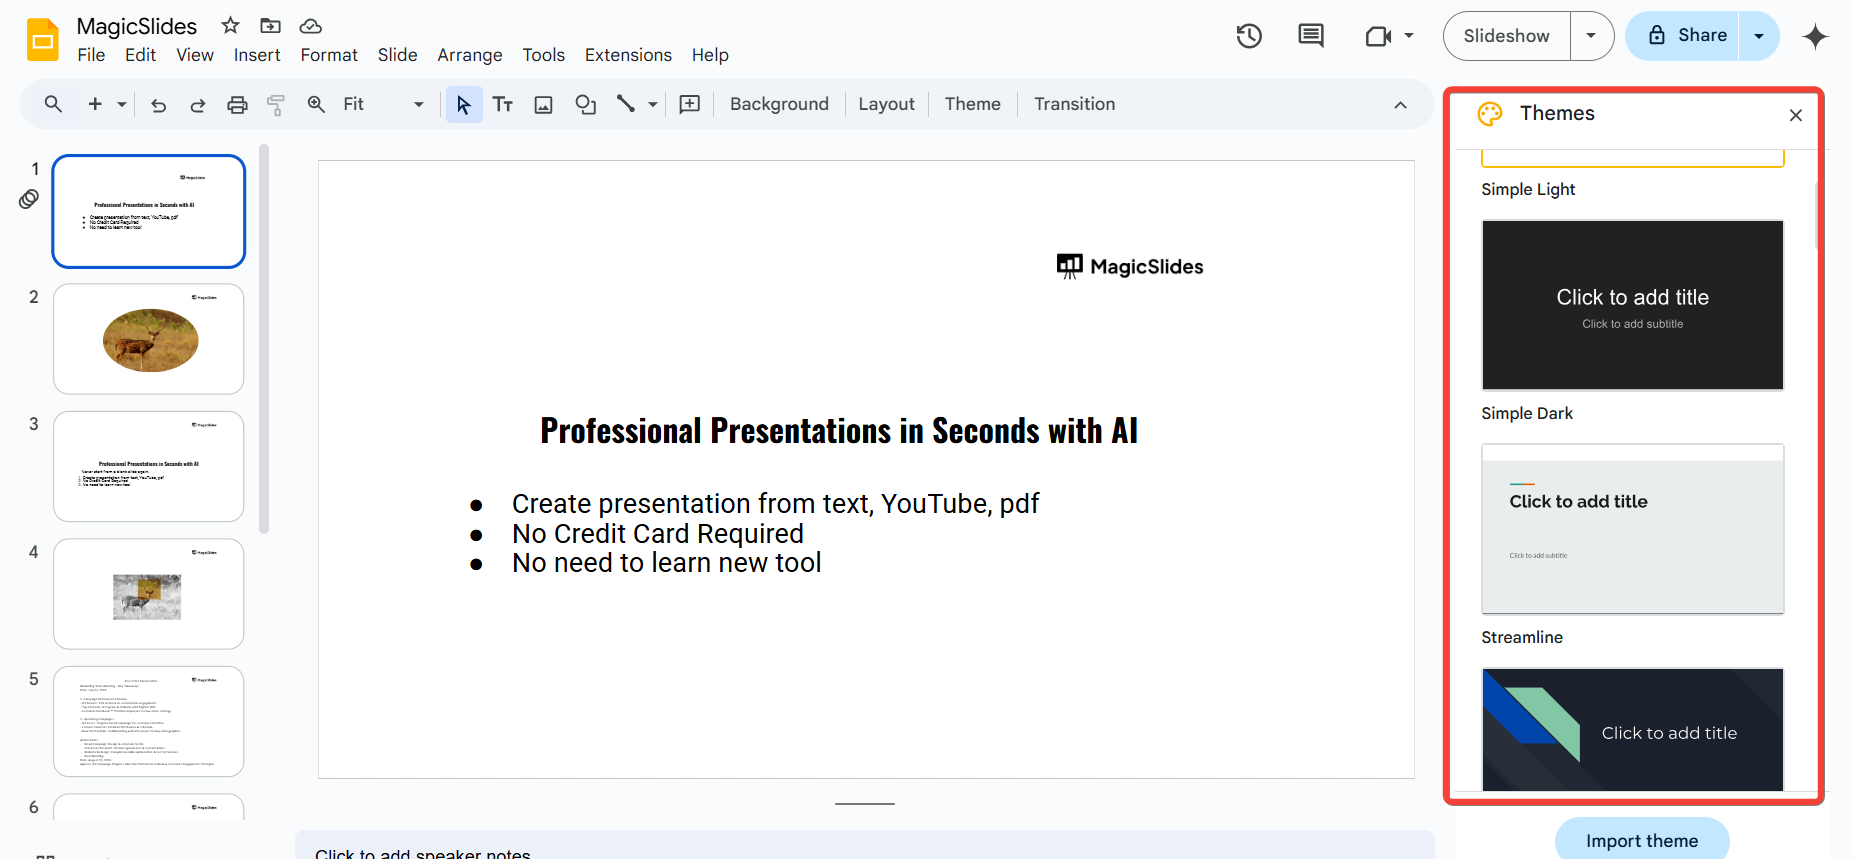Click the zoom magnifier tool

(316, 104)
